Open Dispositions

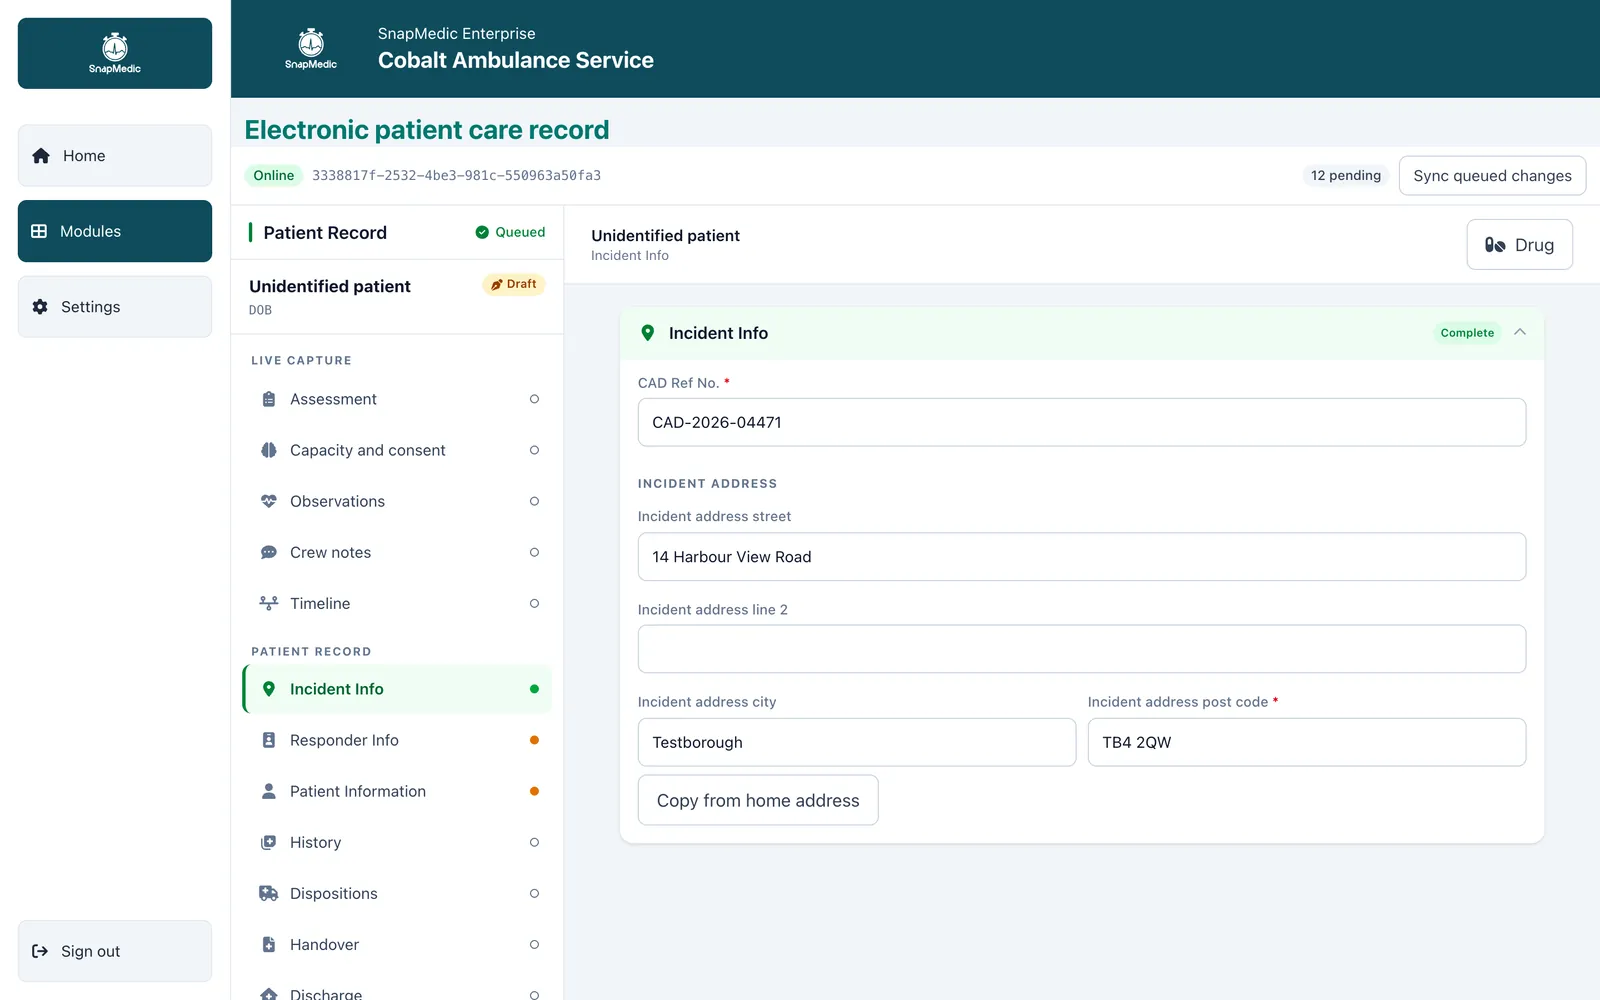(x=398, y=893)
